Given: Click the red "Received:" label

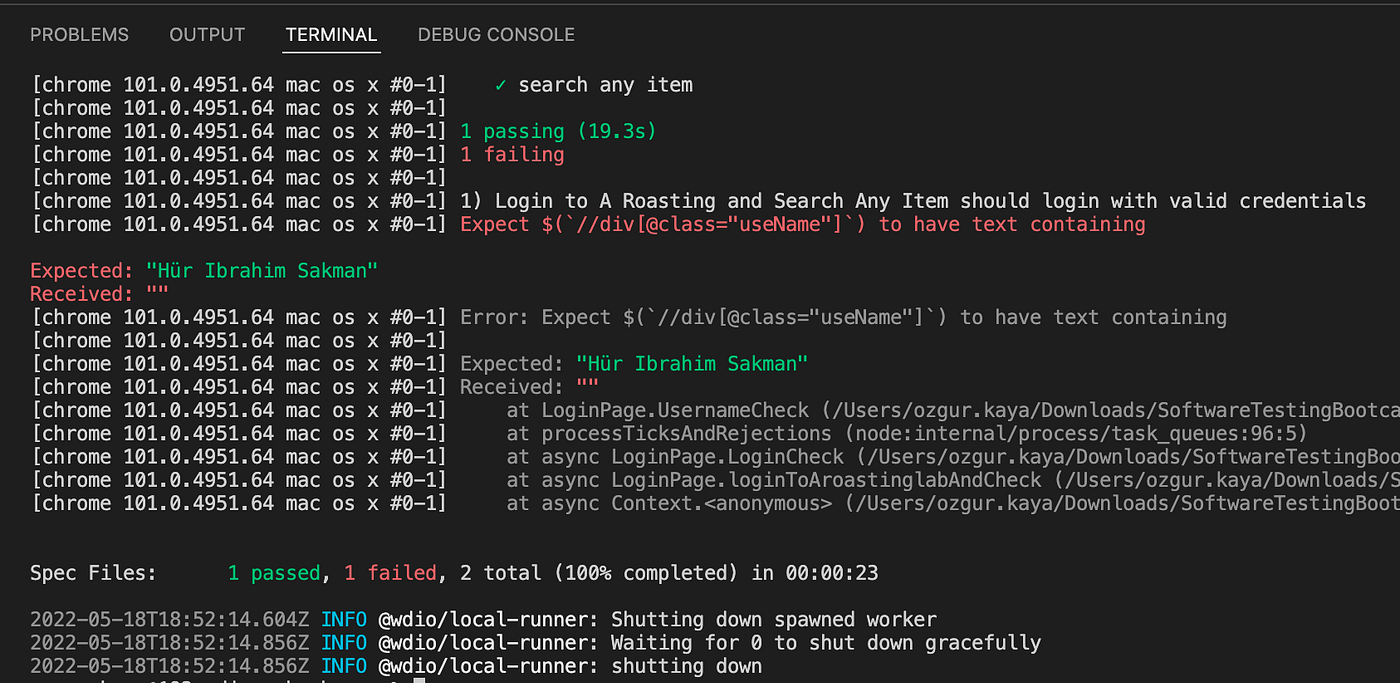Looking at the screenshot, I should point(82,294).
